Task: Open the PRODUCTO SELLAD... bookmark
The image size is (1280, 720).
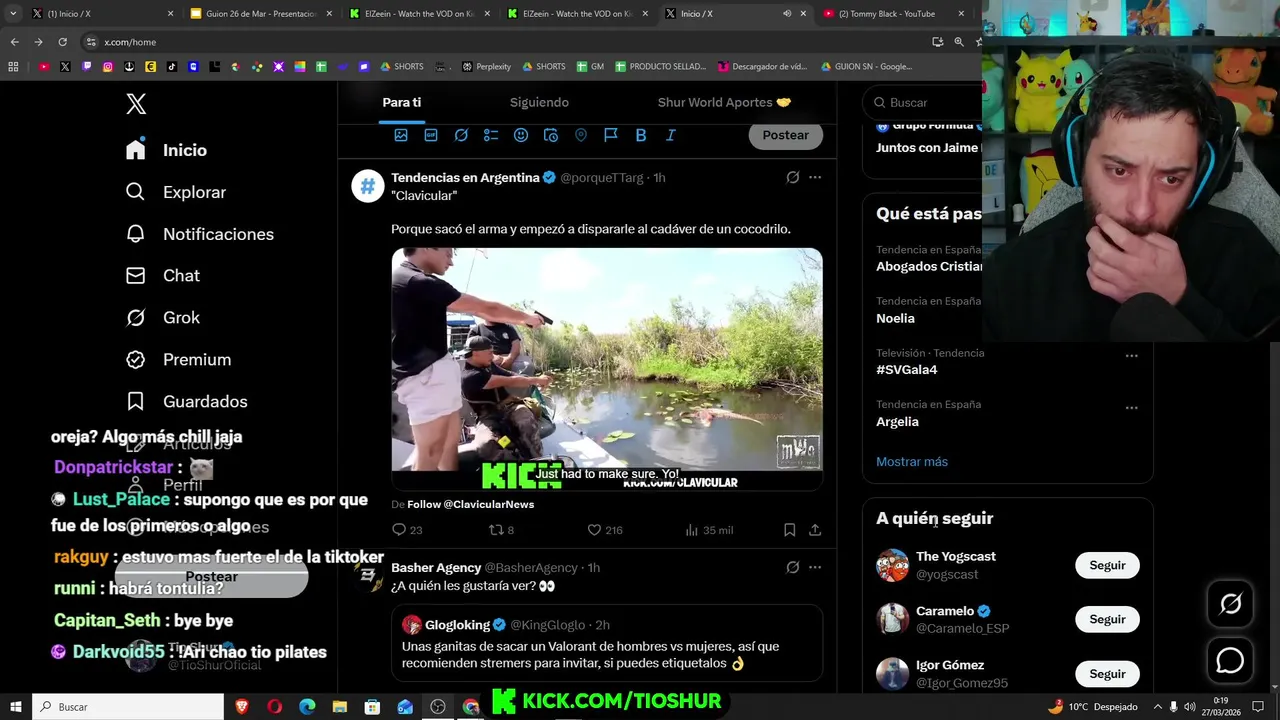Action: tap(660, 67)
